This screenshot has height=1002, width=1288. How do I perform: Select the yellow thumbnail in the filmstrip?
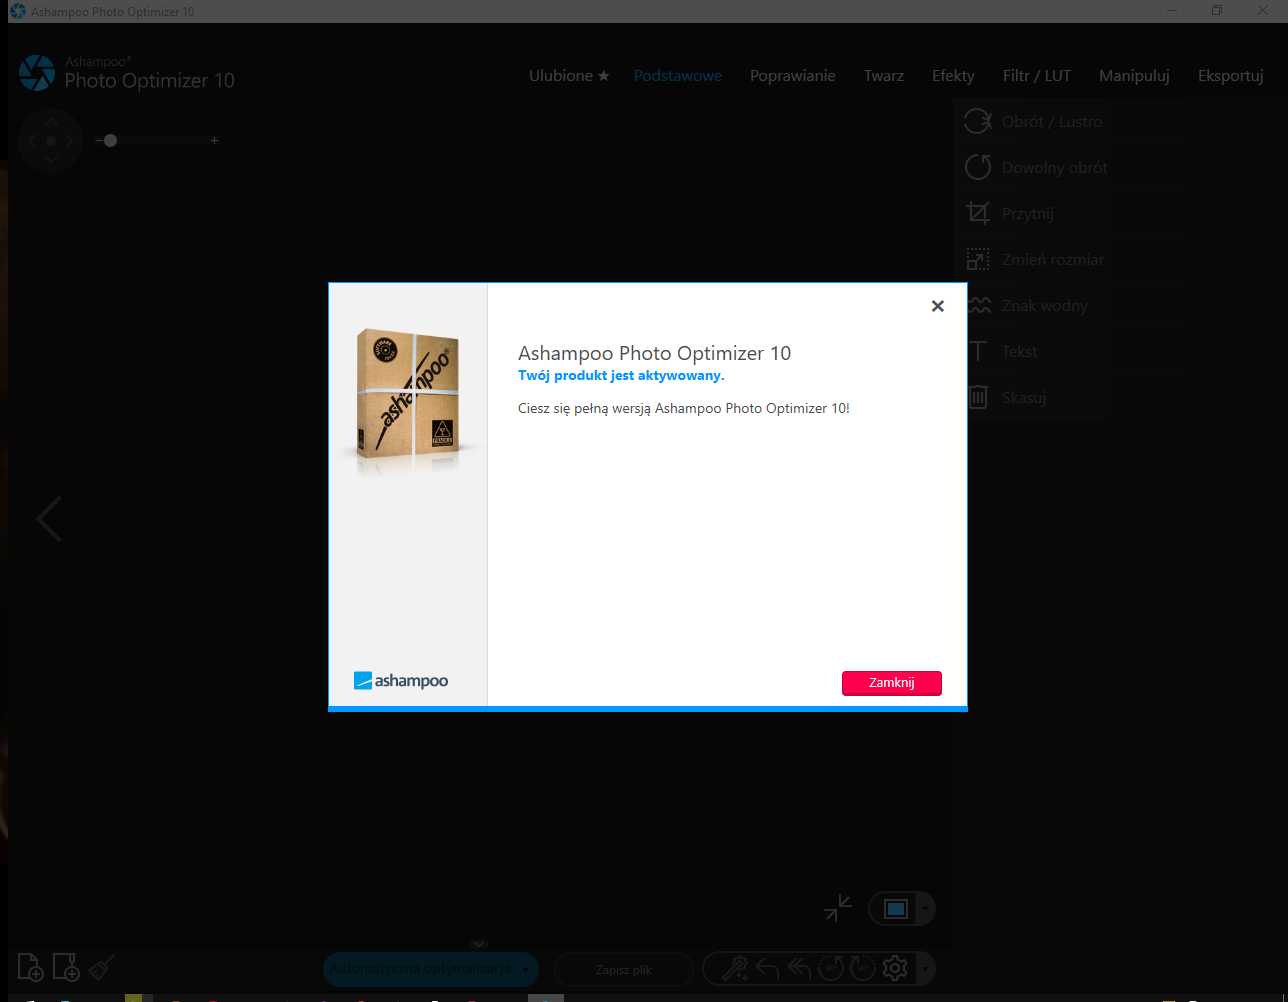click(x=138, y=996)
